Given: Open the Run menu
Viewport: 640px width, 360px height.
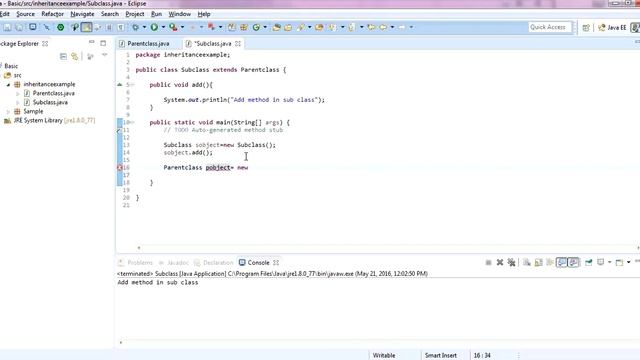Looking at the screenshot, I should click(156, 14).
